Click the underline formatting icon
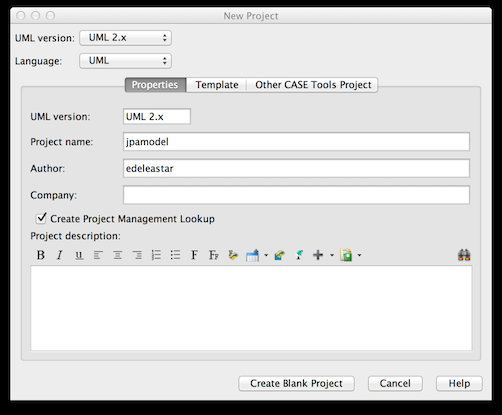Viewport: 502px width, 415px height. click(x=79, y=255)
